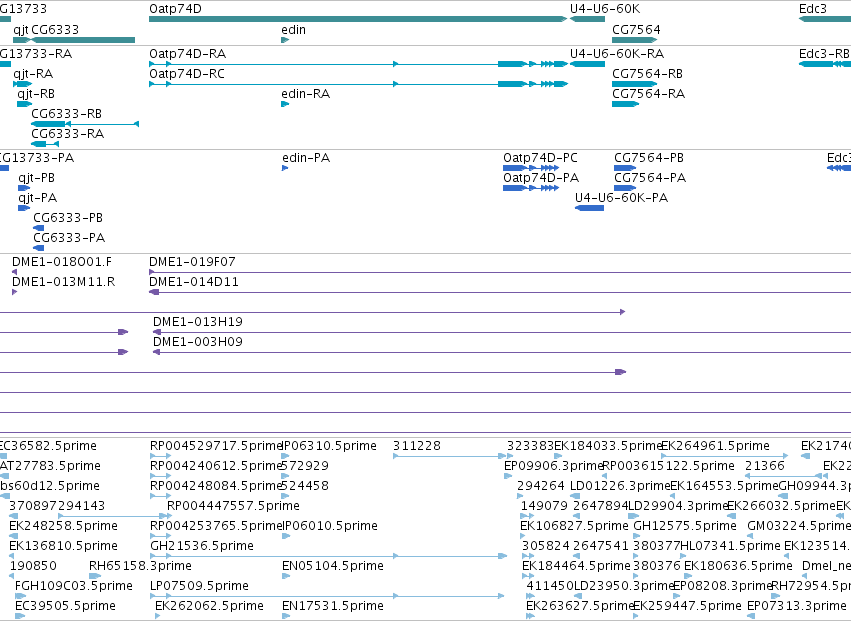Select the Oatp74D-PC protein feature
The width and height of the screenshot is (851, 621).
[x=531, y=168]
